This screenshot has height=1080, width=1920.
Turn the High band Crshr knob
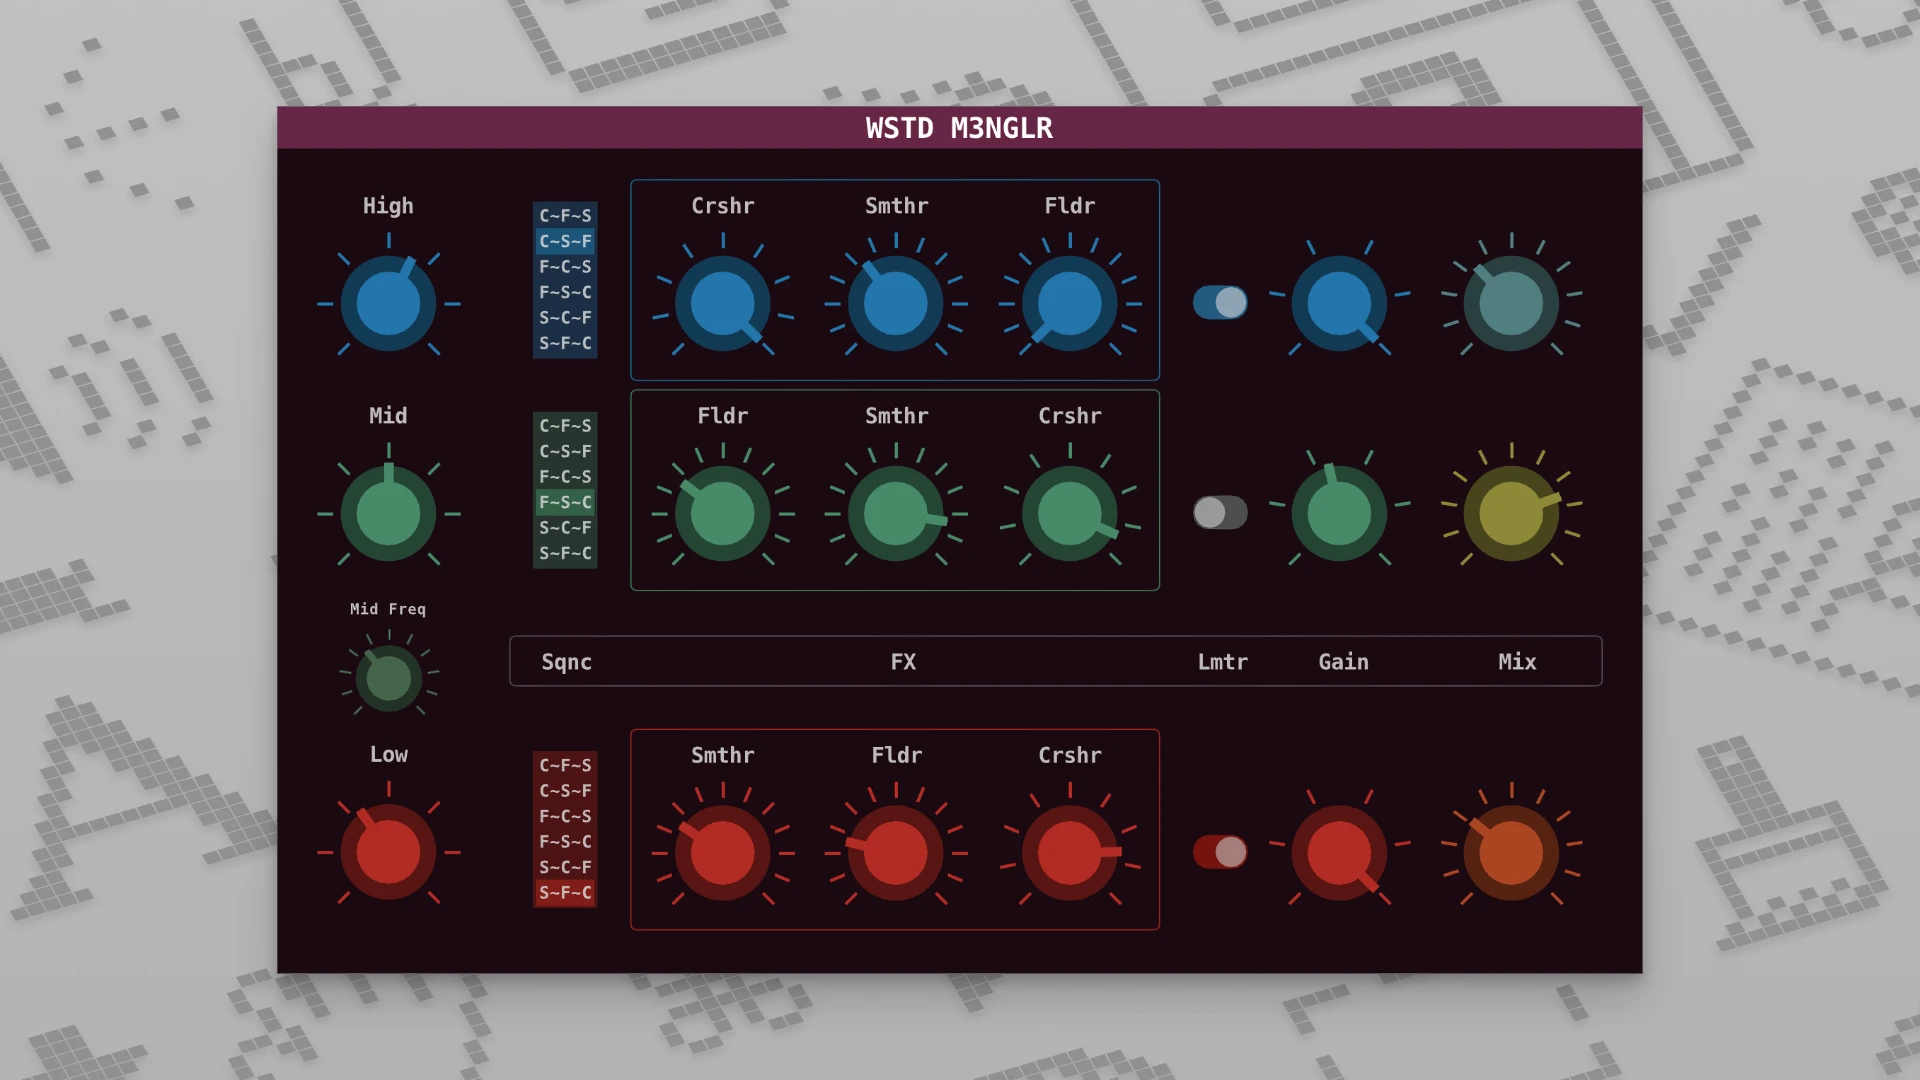tap(723, 300)
